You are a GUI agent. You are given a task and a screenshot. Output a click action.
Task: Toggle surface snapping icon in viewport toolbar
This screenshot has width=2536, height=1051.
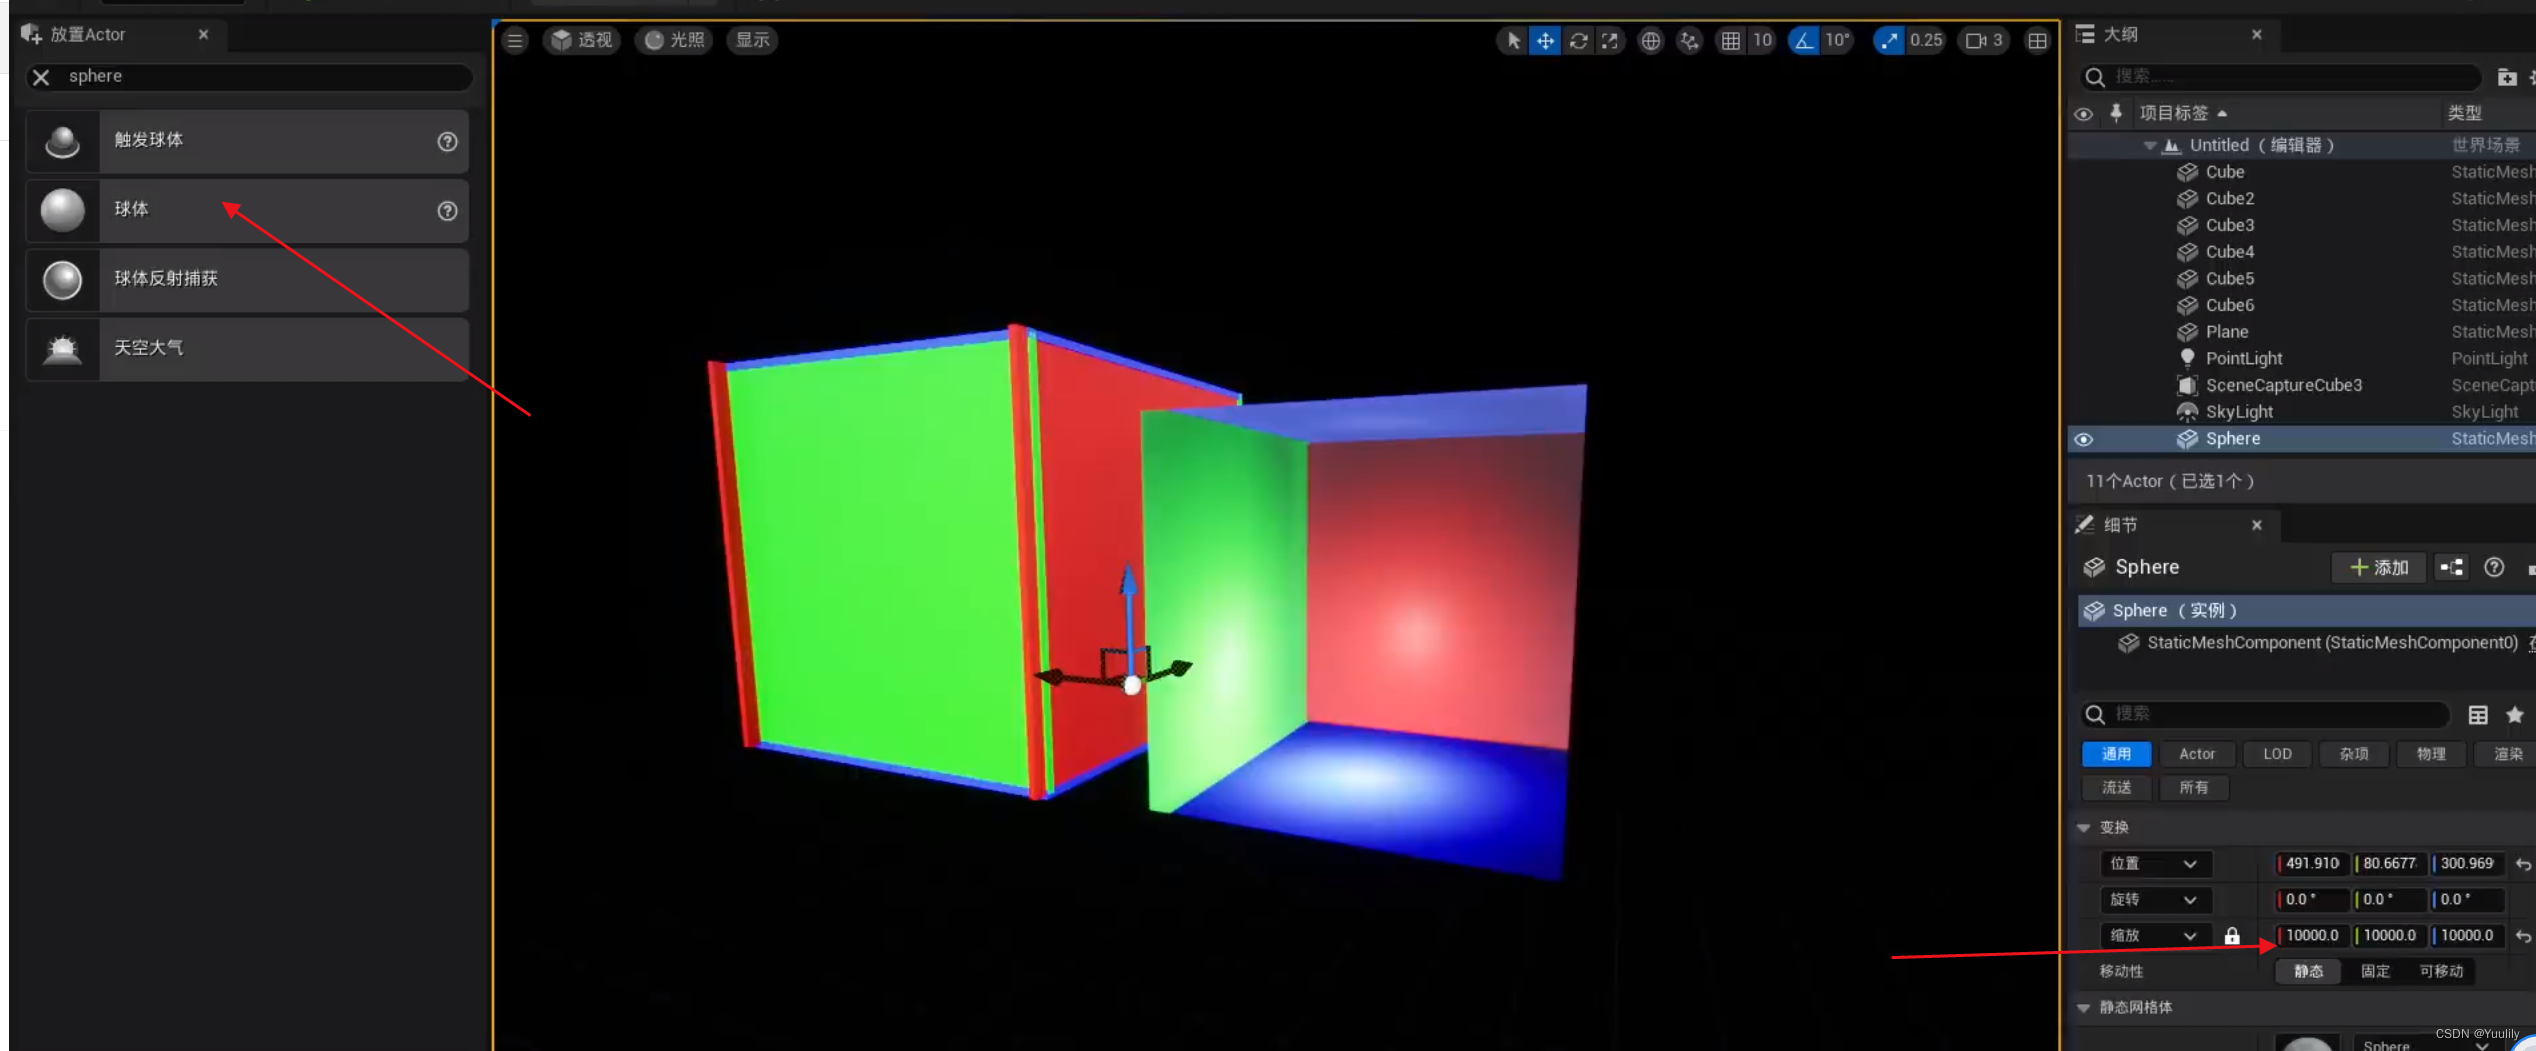coord(1689,41)
